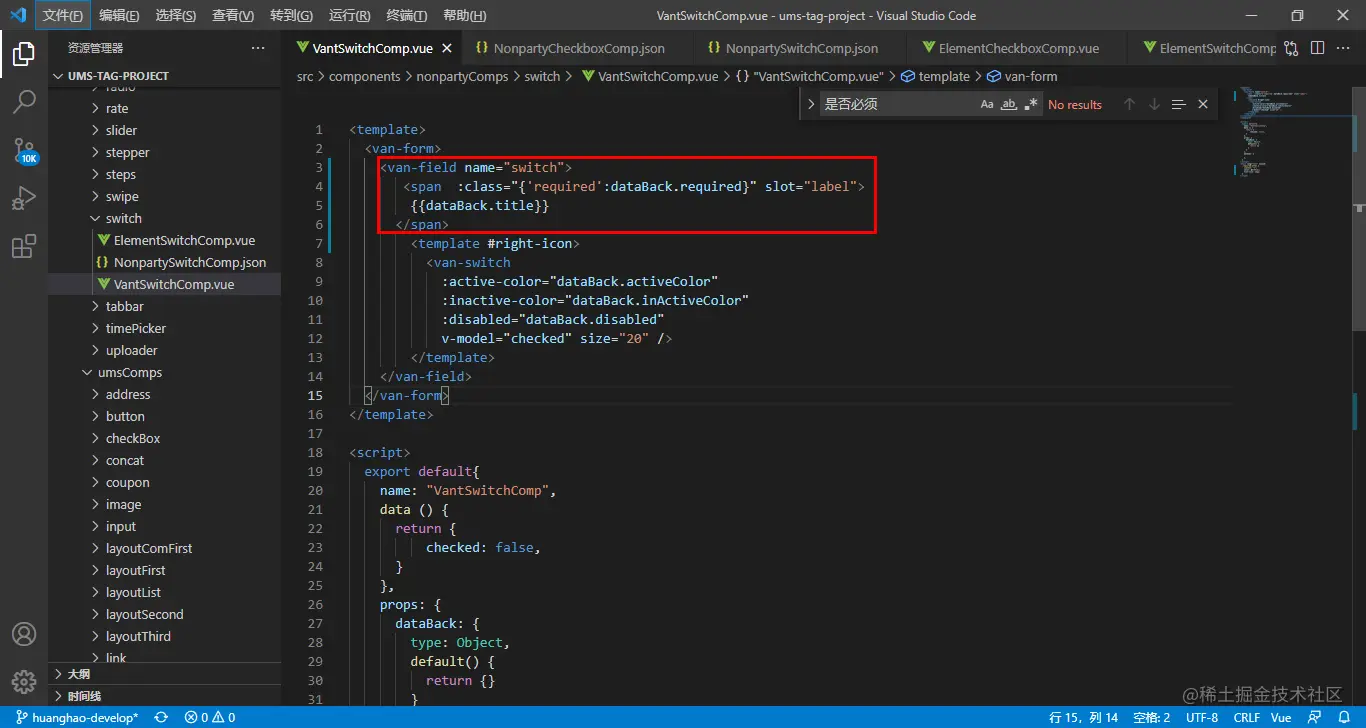Toggle find in selection

(x=1179, y=104)
